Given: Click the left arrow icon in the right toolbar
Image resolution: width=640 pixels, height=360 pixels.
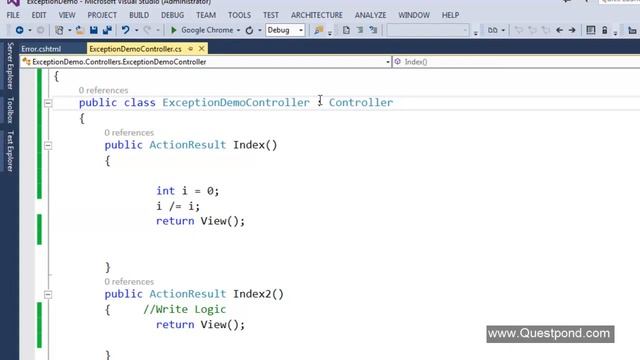Looking at the screenshot, I should click(560, 30).
